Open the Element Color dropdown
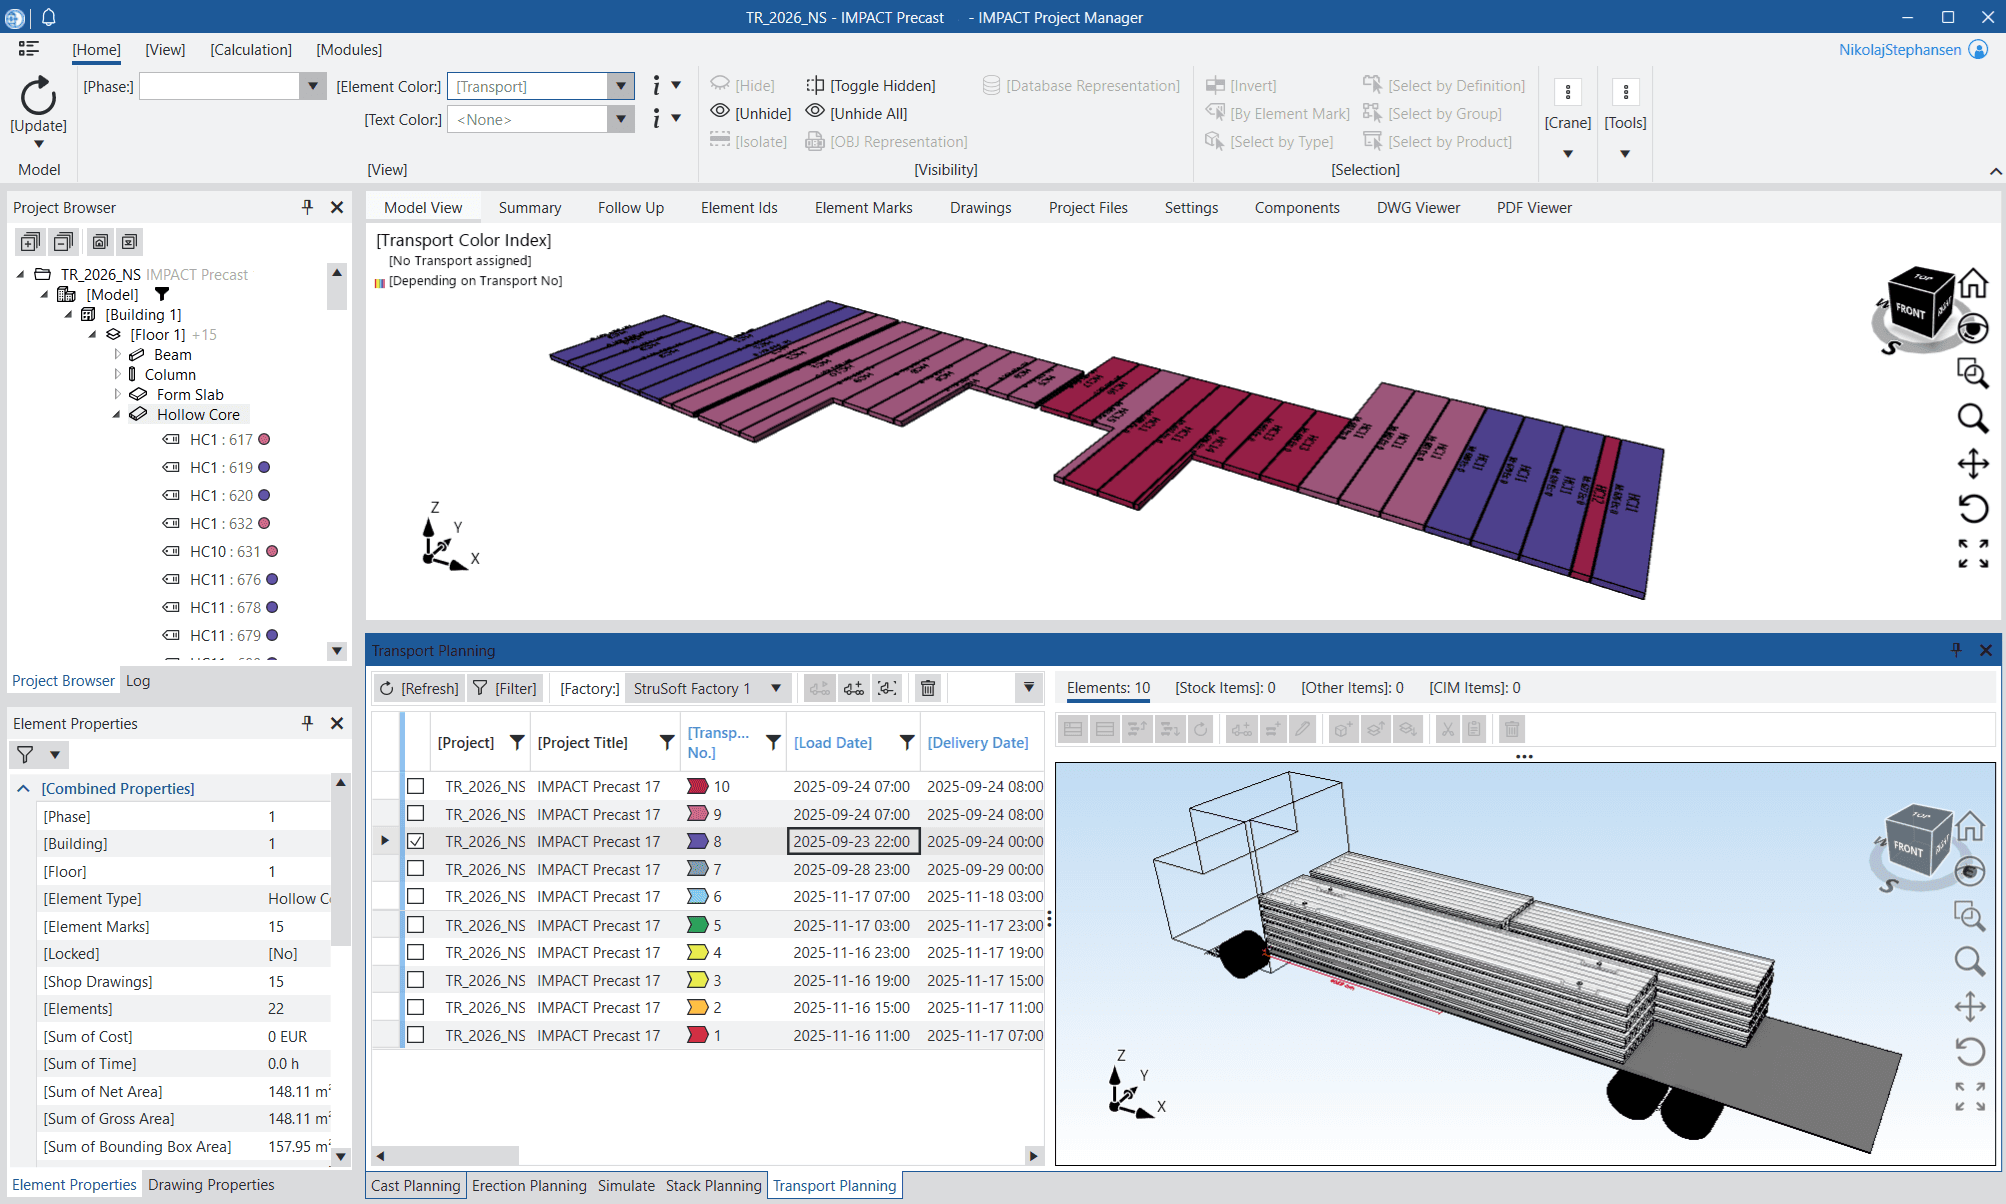Viewport: 2006px width, 1204px height. [x=621, y=86]
